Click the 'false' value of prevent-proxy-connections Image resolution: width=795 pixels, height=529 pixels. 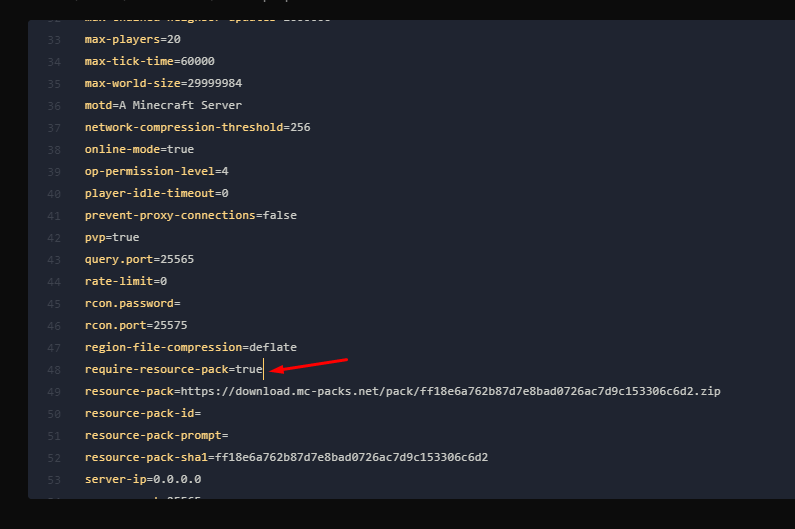coord(279,215)
